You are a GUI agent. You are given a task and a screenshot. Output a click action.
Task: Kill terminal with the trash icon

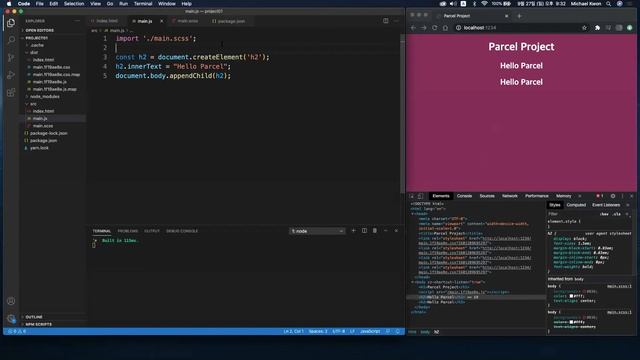tap(375, 231)
